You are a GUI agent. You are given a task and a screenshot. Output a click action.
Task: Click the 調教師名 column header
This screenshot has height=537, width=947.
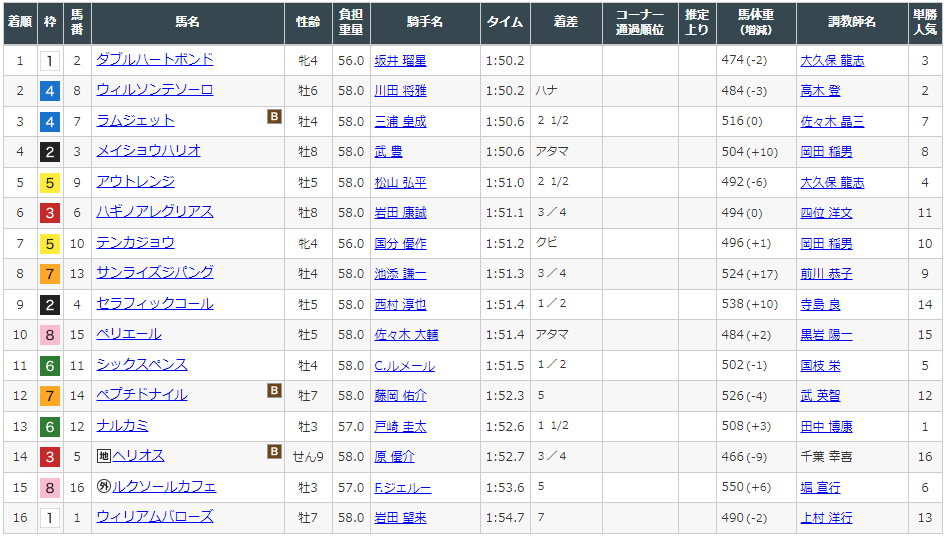click(x=852, y=21)
